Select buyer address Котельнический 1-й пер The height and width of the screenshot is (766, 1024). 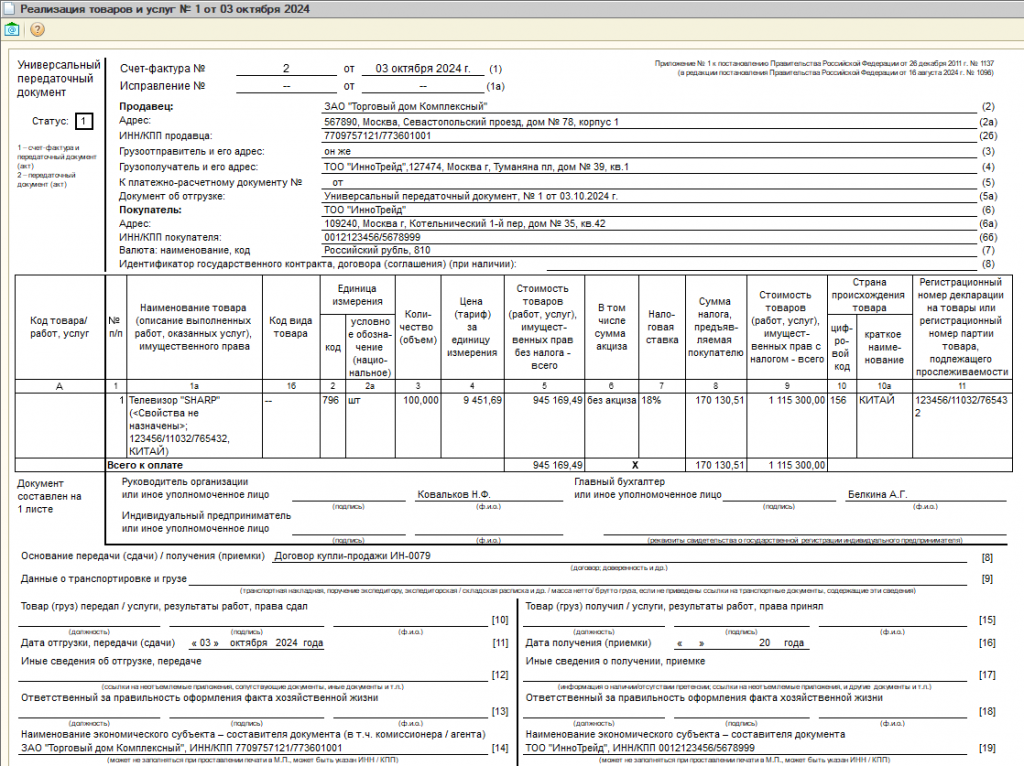point(464,224)
